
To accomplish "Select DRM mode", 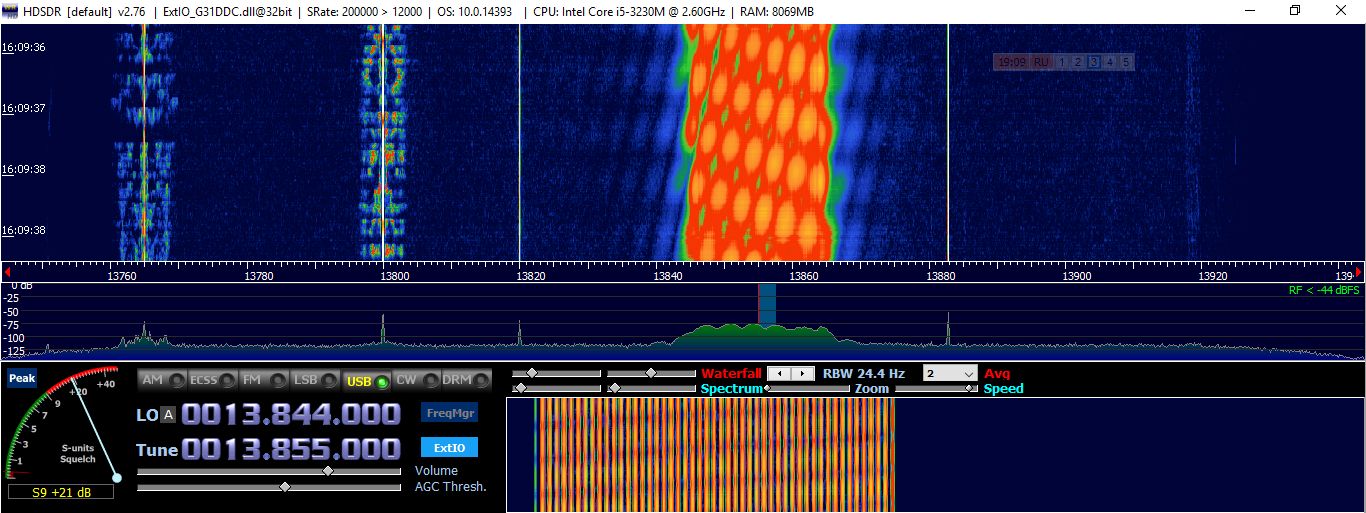I will pos(467,380).
